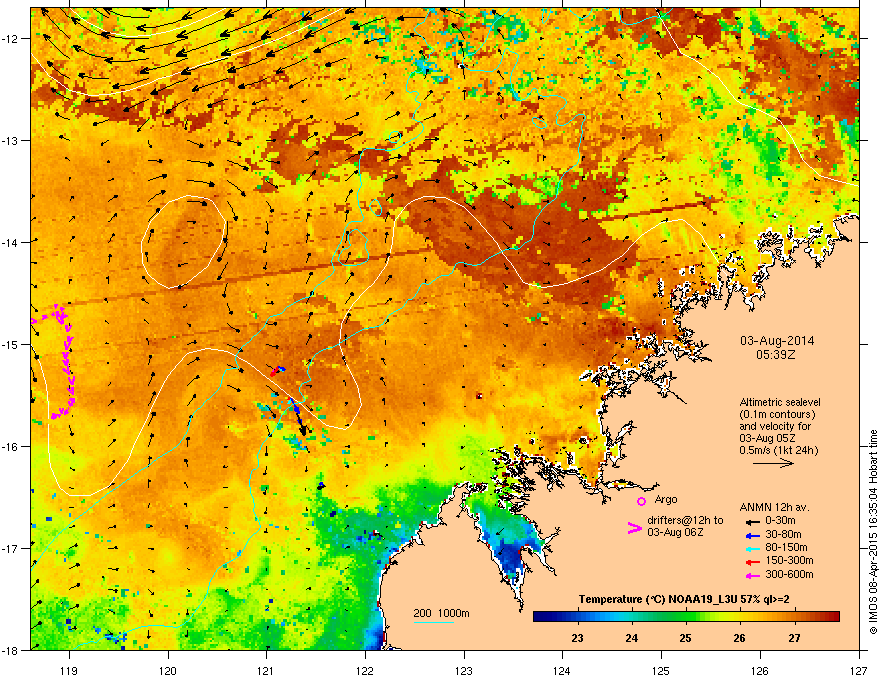This screenshot has height=680, width=880.
Task: Click the latitude axis label -12
Action: click(x=10, y=38)
